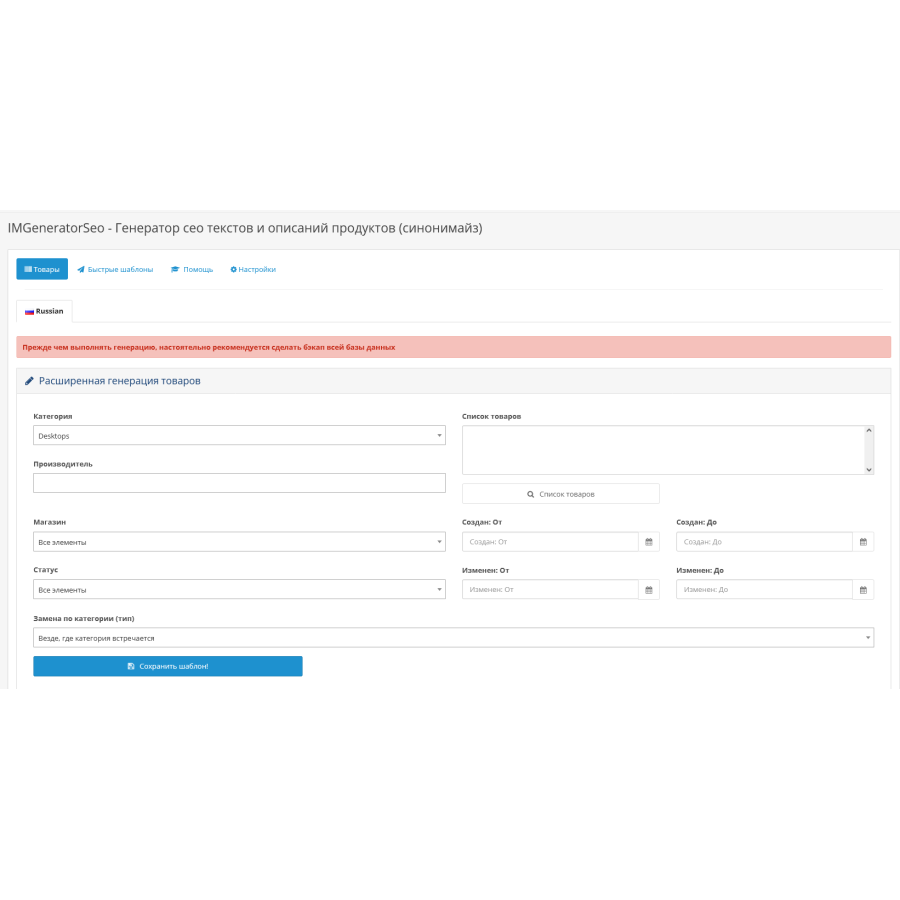This screenshot has height=900, width=900.
Task: Open calendar for Изменен: От
Action: [649, 589]
